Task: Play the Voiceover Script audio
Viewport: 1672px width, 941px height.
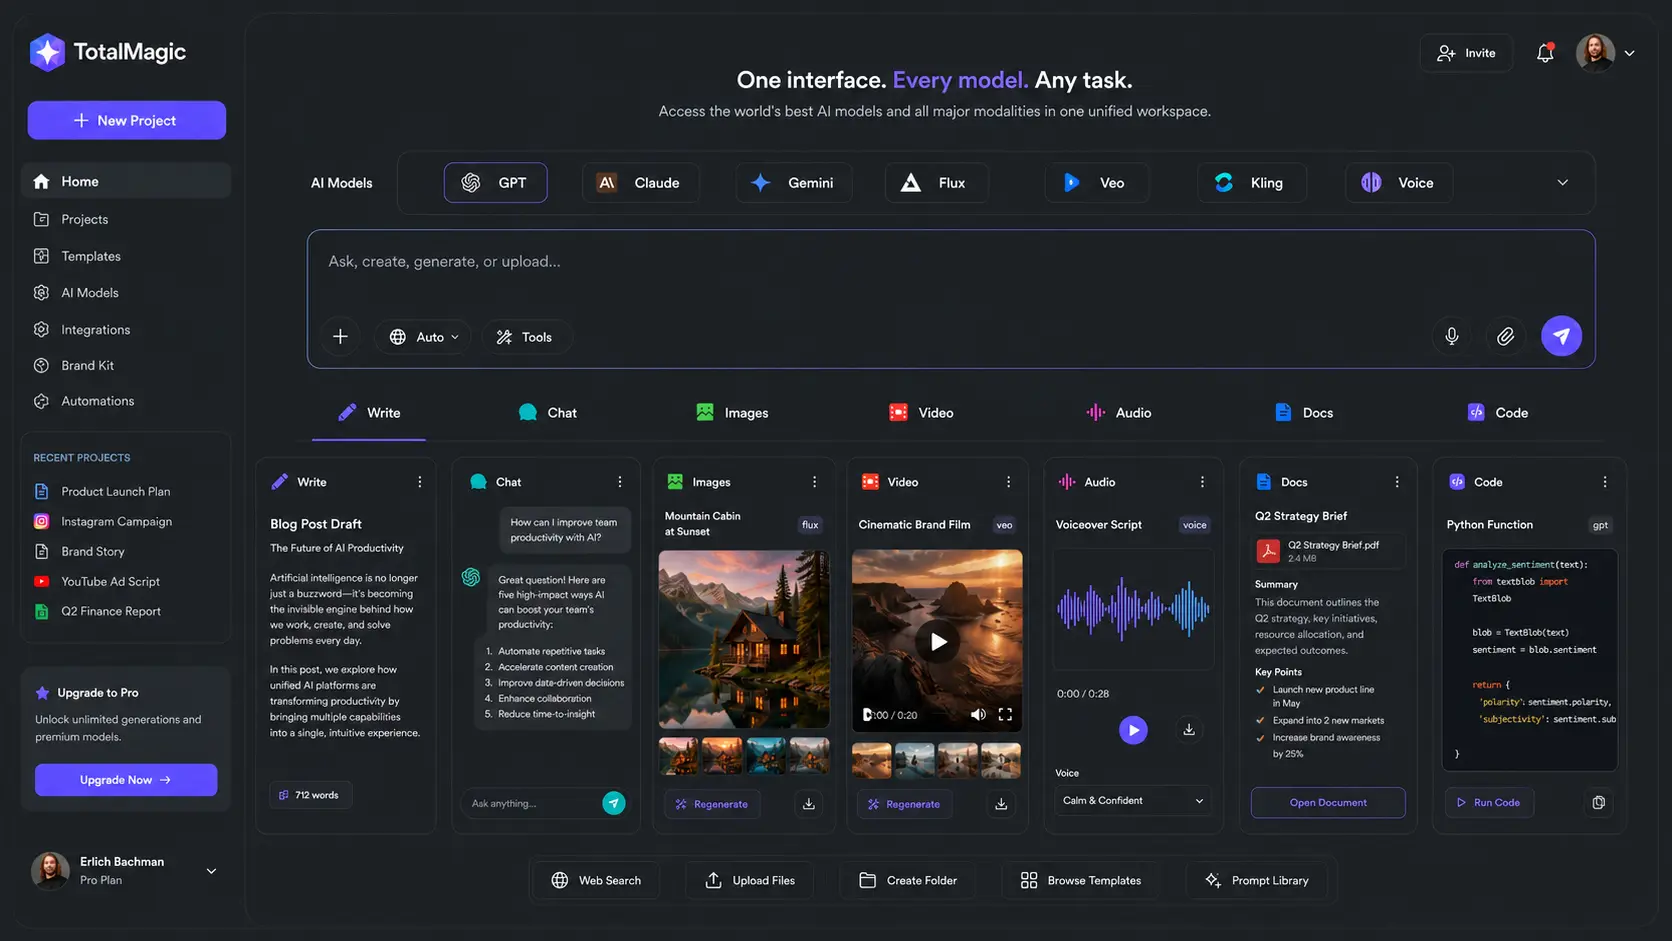Action: pyautogui.click(x=1133, y=730)
